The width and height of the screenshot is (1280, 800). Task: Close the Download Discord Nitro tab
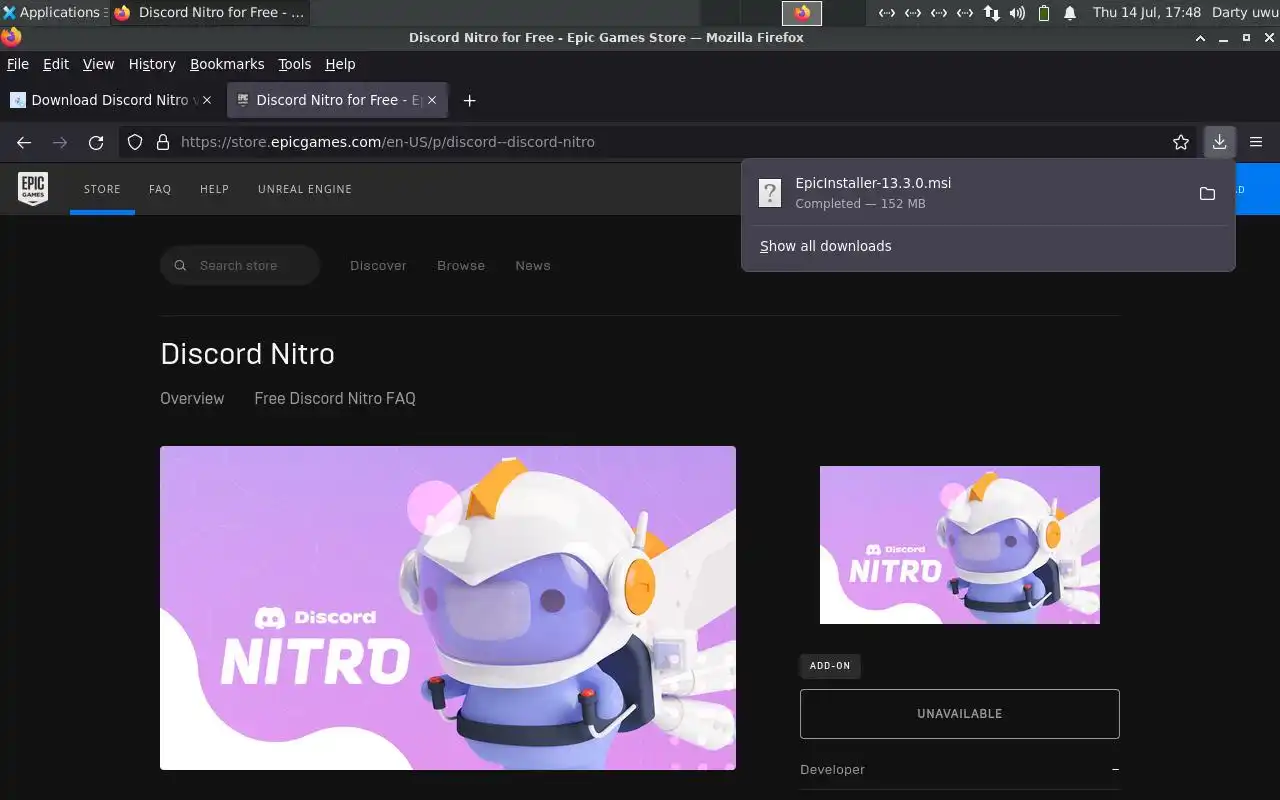click(207, 100)
